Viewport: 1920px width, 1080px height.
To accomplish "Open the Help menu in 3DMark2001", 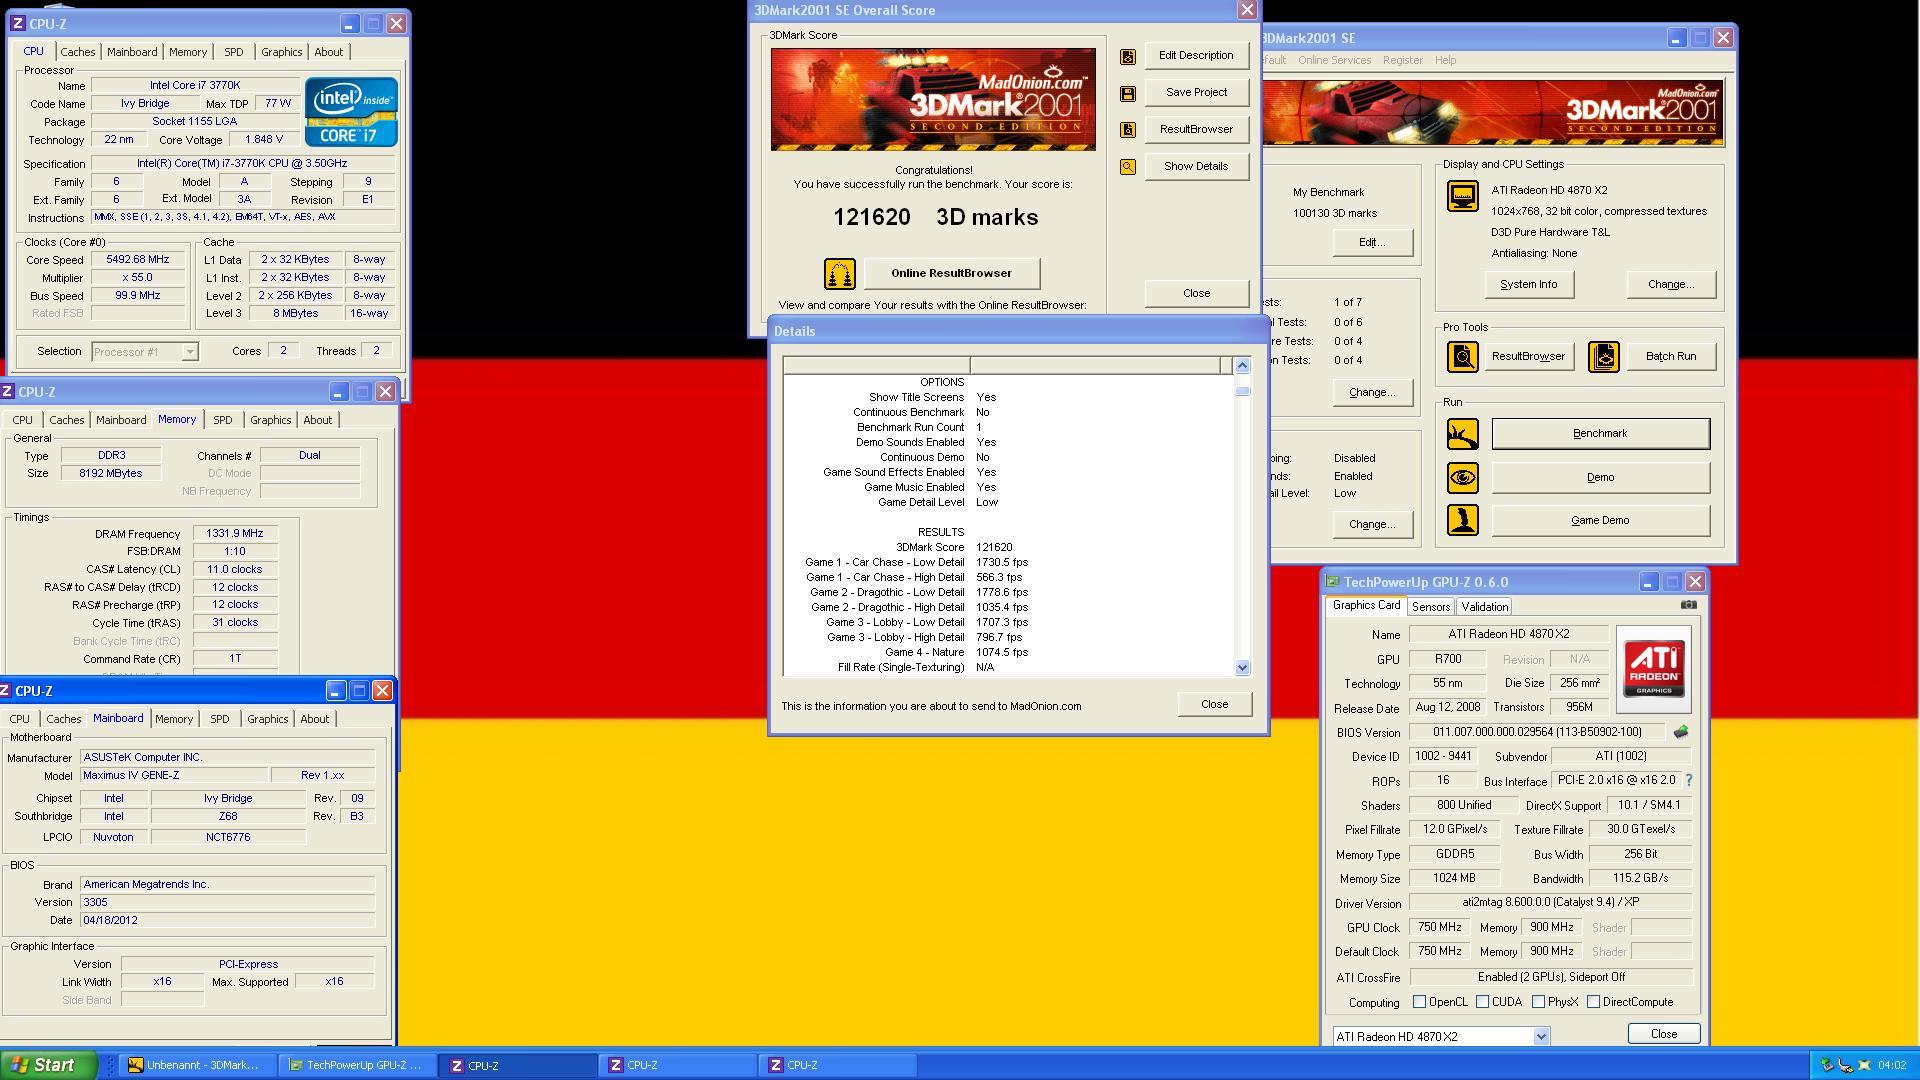I will pos(1445,60).
